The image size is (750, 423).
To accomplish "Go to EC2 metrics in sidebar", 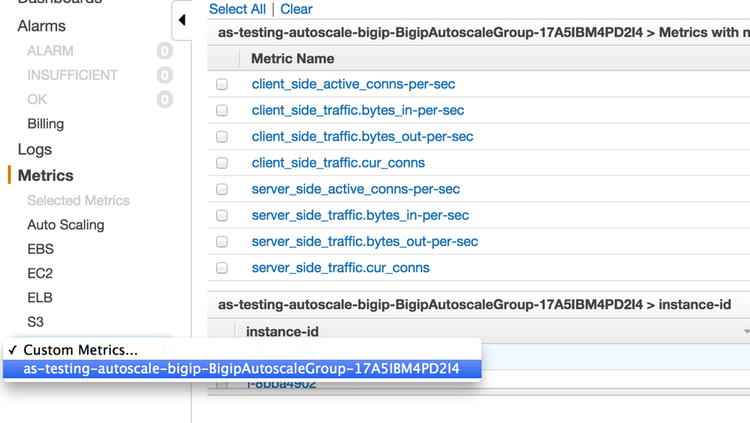I will [40, 273].
